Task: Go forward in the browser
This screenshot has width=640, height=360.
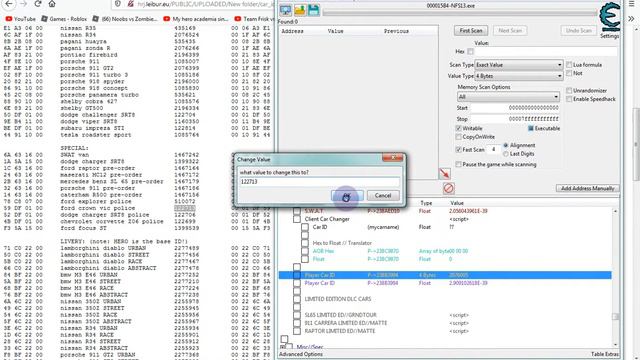Action: click(x=23, y=4)
